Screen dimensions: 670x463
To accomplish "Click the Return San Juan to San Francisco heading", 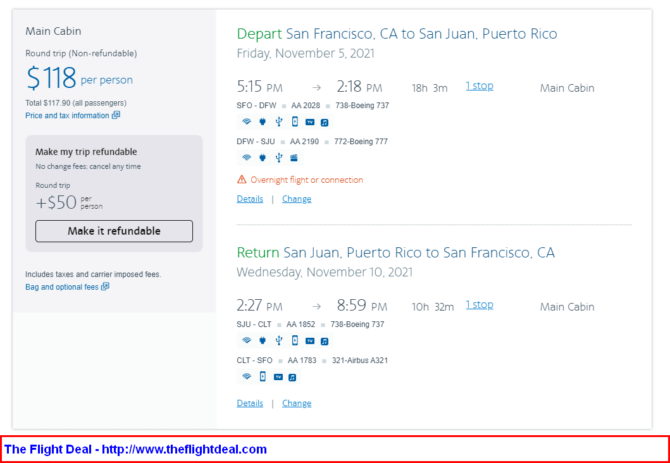I will (396, 252).
